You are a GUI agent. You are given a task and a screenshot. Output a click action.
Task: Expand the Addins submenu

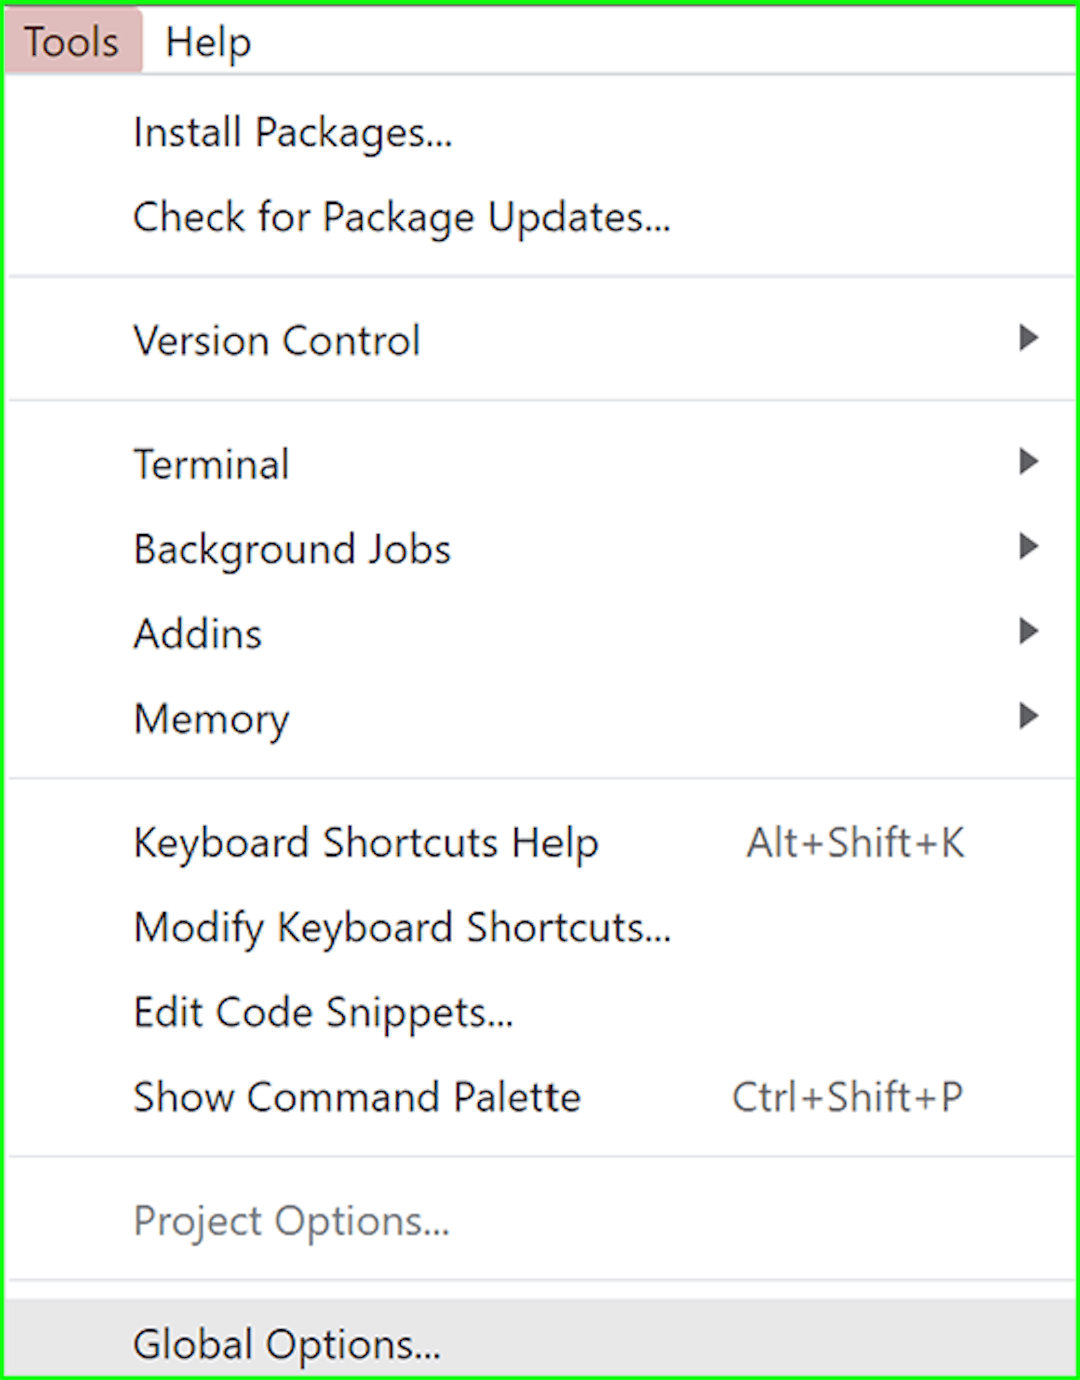point(1028,632)
